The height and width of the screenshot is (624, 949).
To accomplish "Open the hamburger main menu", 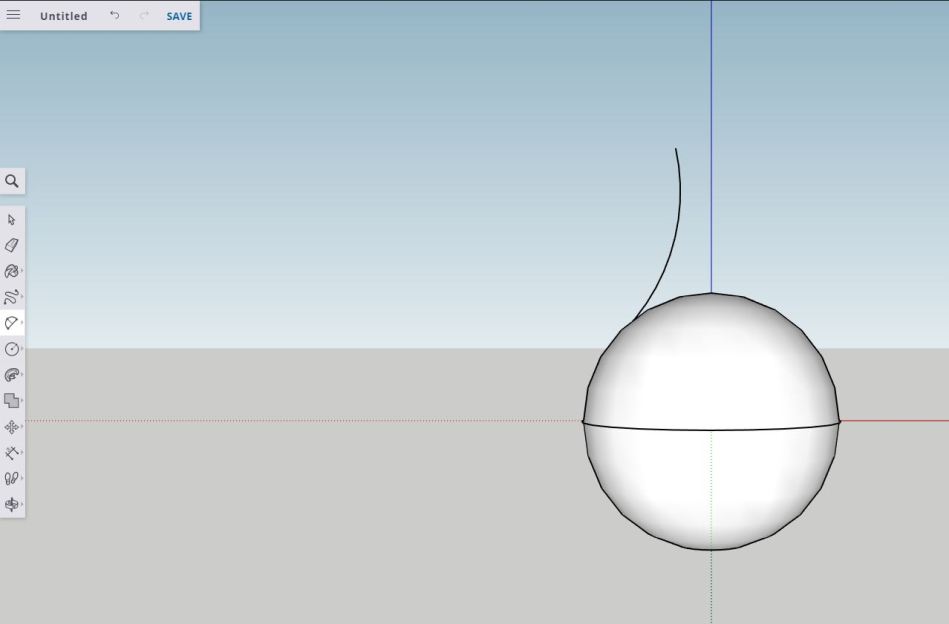I will (x=13, y=16).
